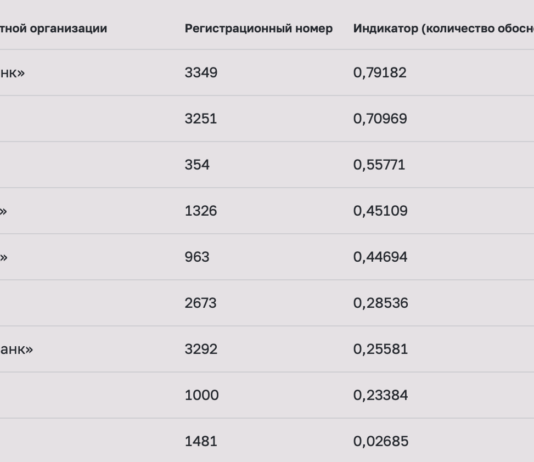Click indicator value 0,02685
This screenshot has height=462, width=534.
[x=381, y=441]
